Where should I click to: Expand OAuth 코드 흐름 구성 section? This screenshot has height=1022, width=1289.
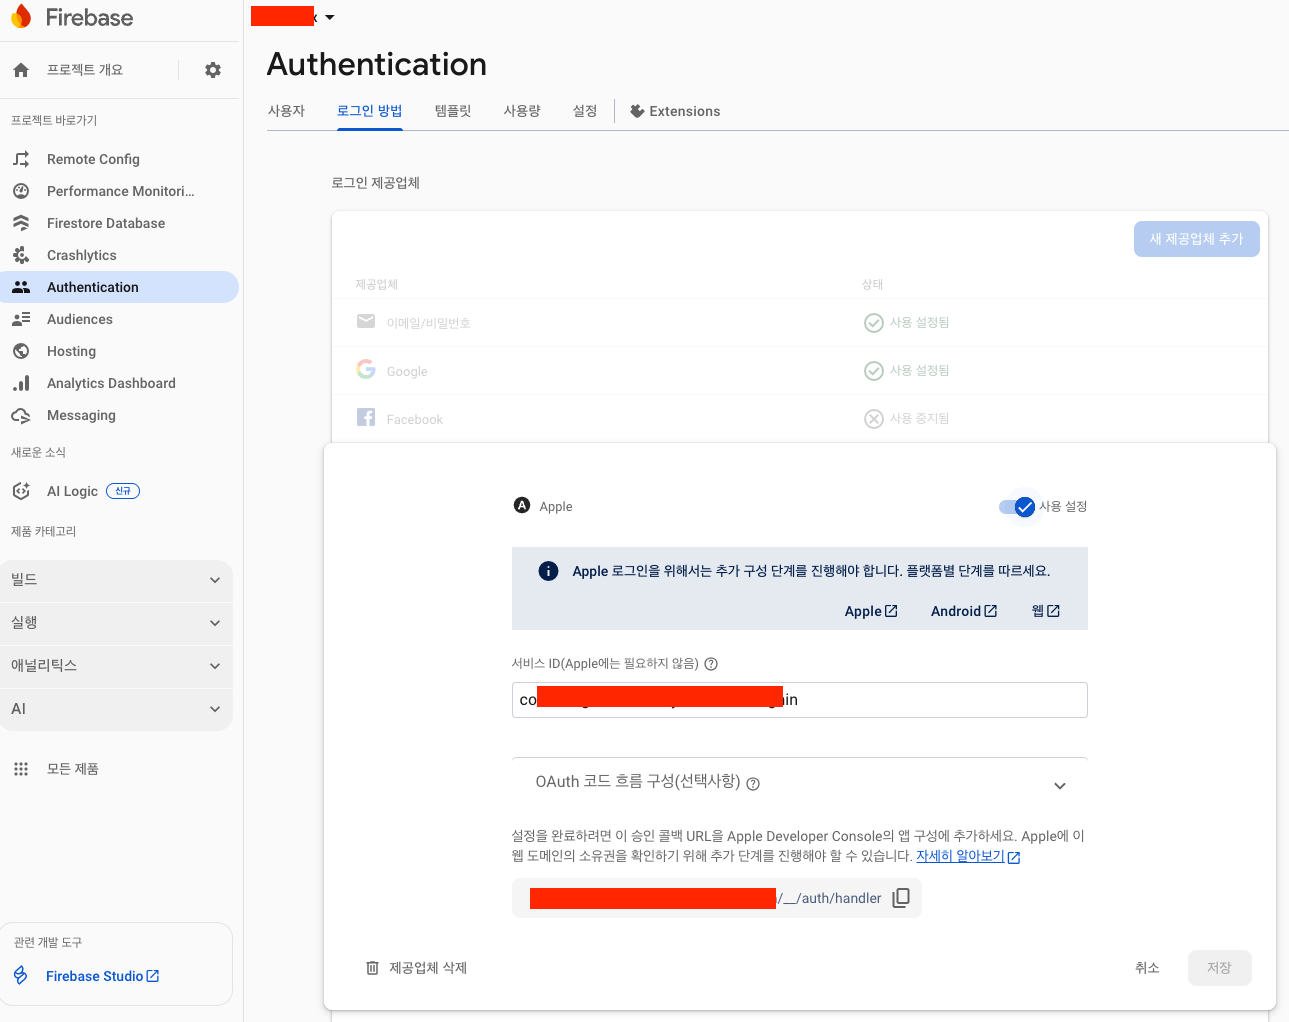(1060, 786)
